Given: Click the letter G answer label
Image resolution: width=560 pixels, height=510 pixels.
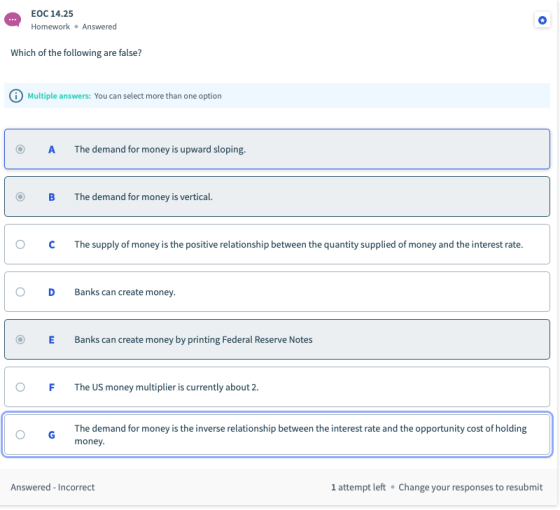Looking at the screenshot, I should [x=51, y=435].
